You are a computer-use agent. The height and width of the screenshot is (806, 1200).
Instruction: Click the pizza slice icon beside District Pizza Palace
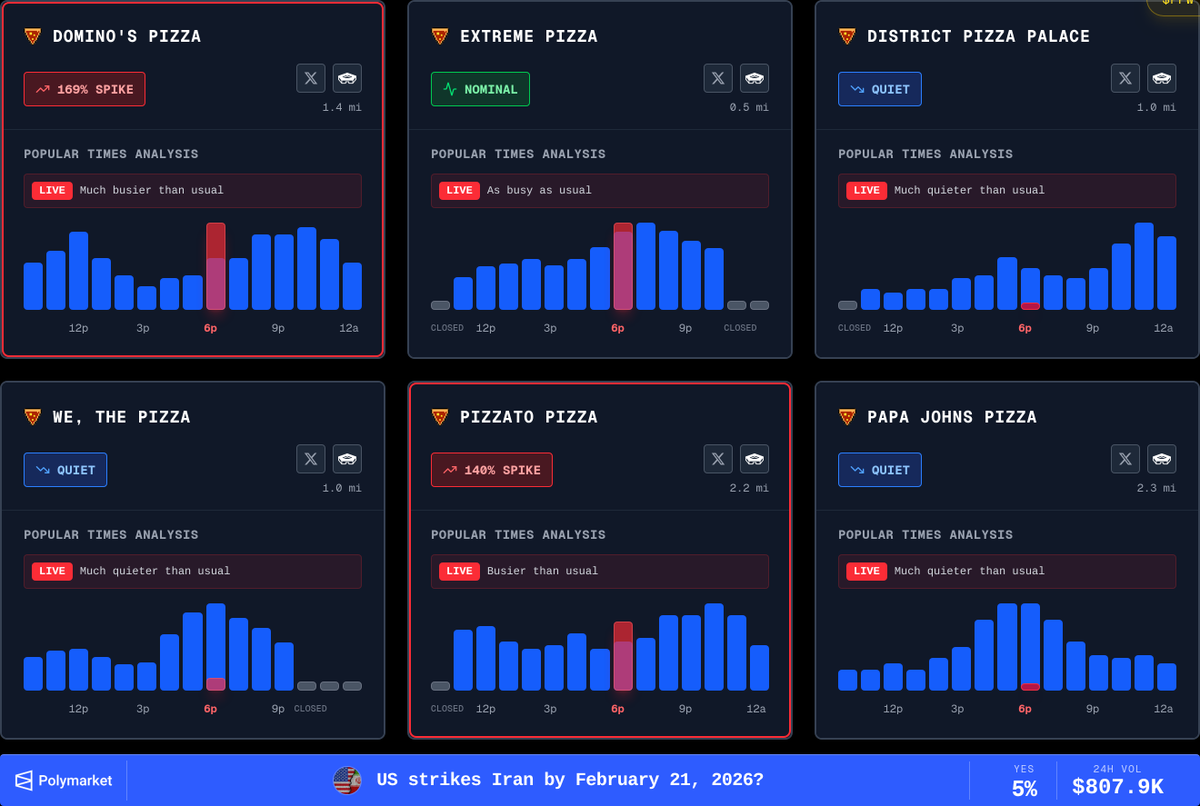[847, 36]
